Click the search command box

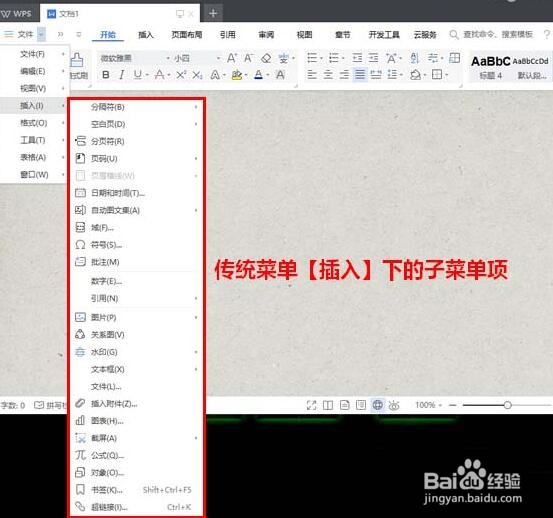[491, 35]
